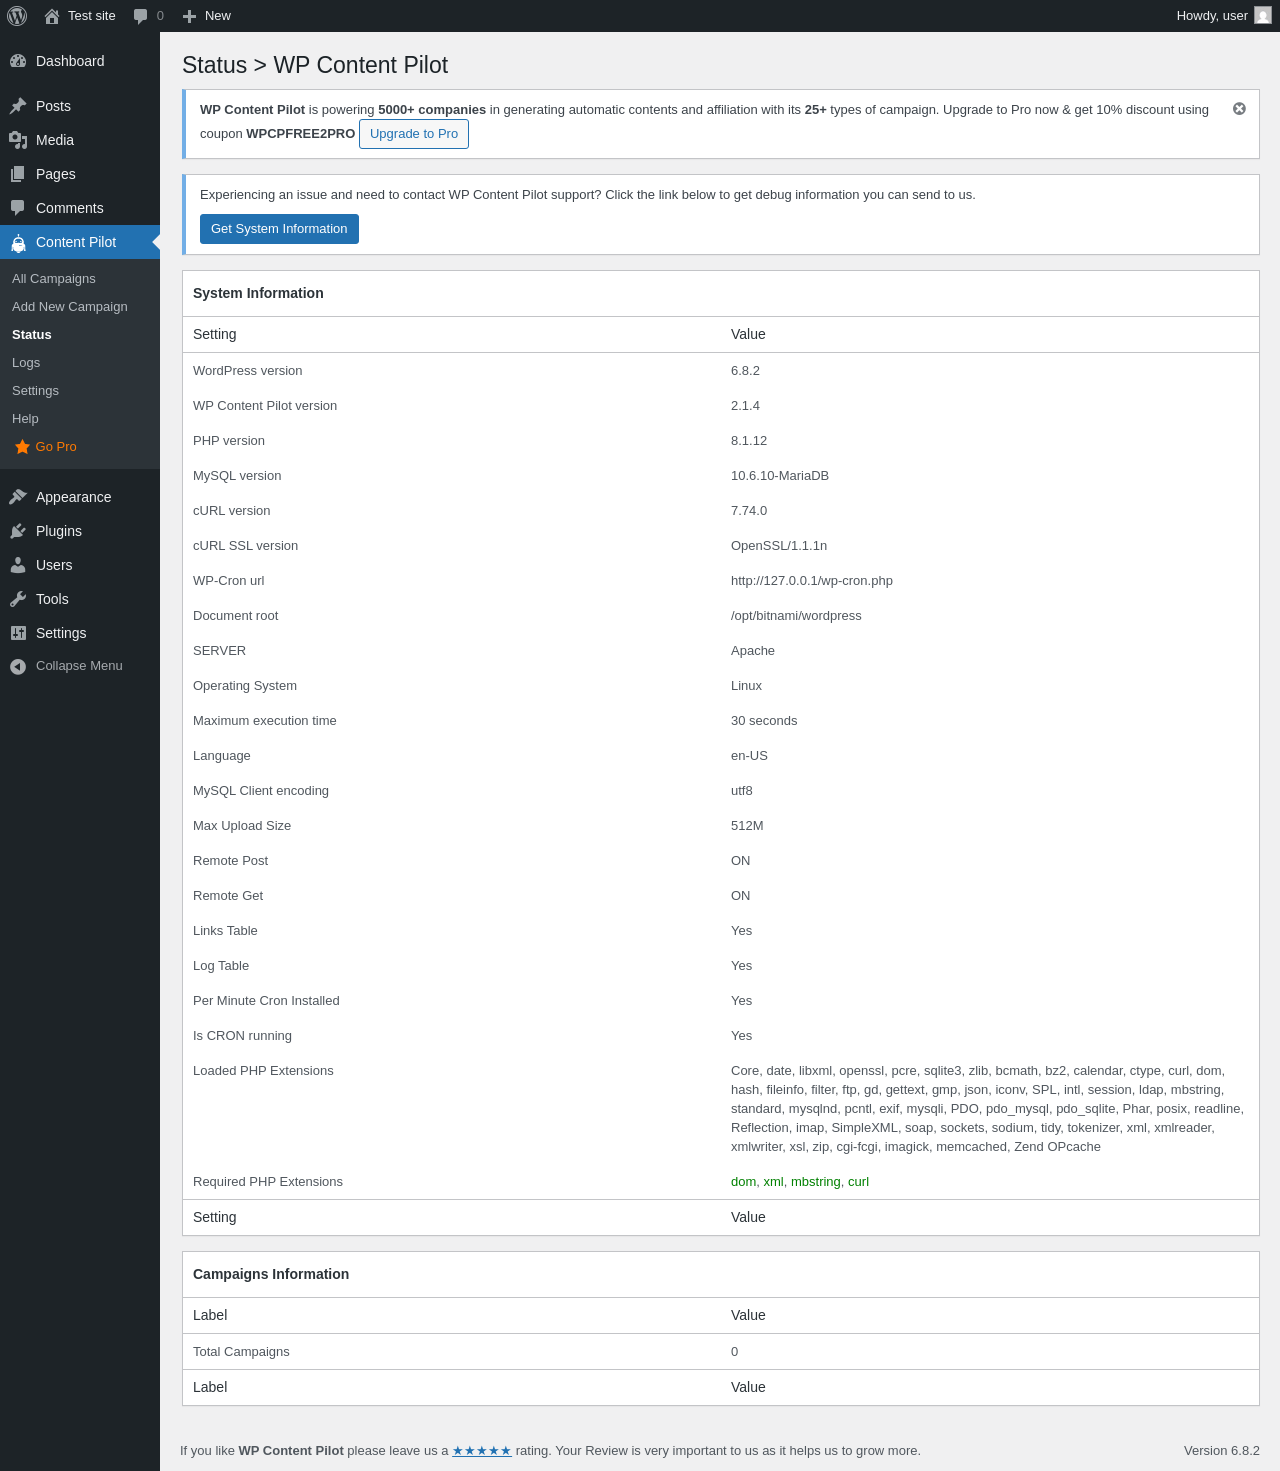Click the Dashboard gauge icon
This screenshot has width=1280, height=1471.
[x=18, y=61]
